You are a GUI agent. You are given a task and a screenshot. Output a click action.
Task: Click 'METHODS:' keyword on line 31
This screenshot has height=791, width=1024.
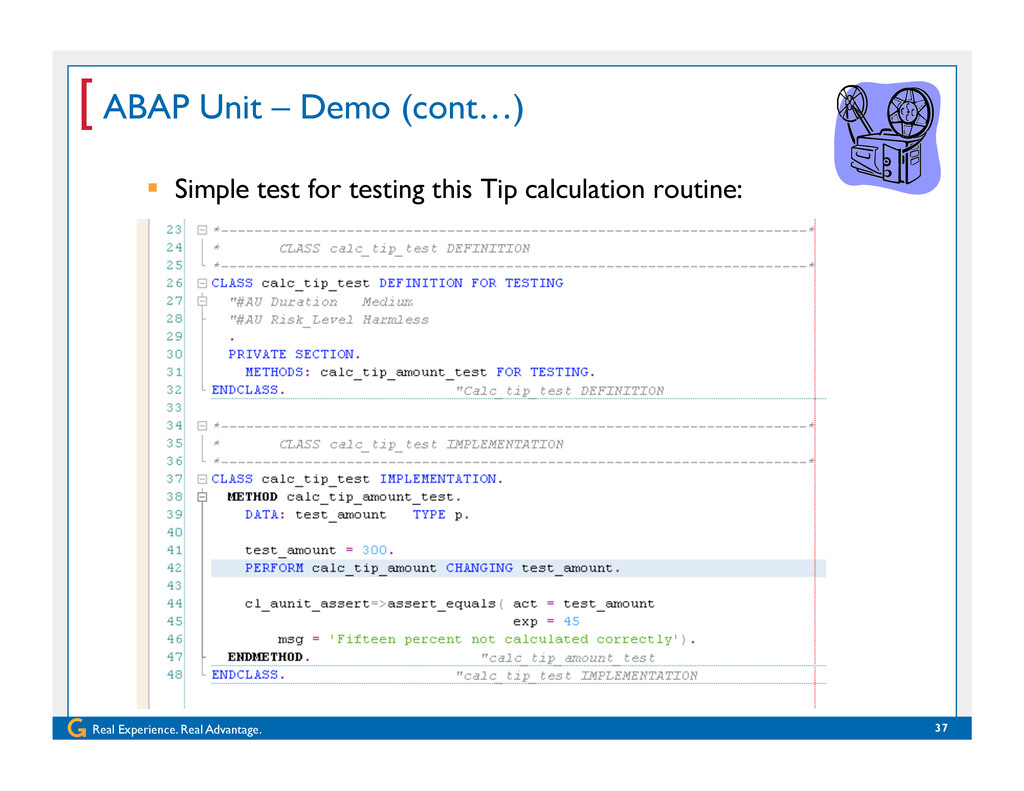pyautogui.click(x=278, y=372)
